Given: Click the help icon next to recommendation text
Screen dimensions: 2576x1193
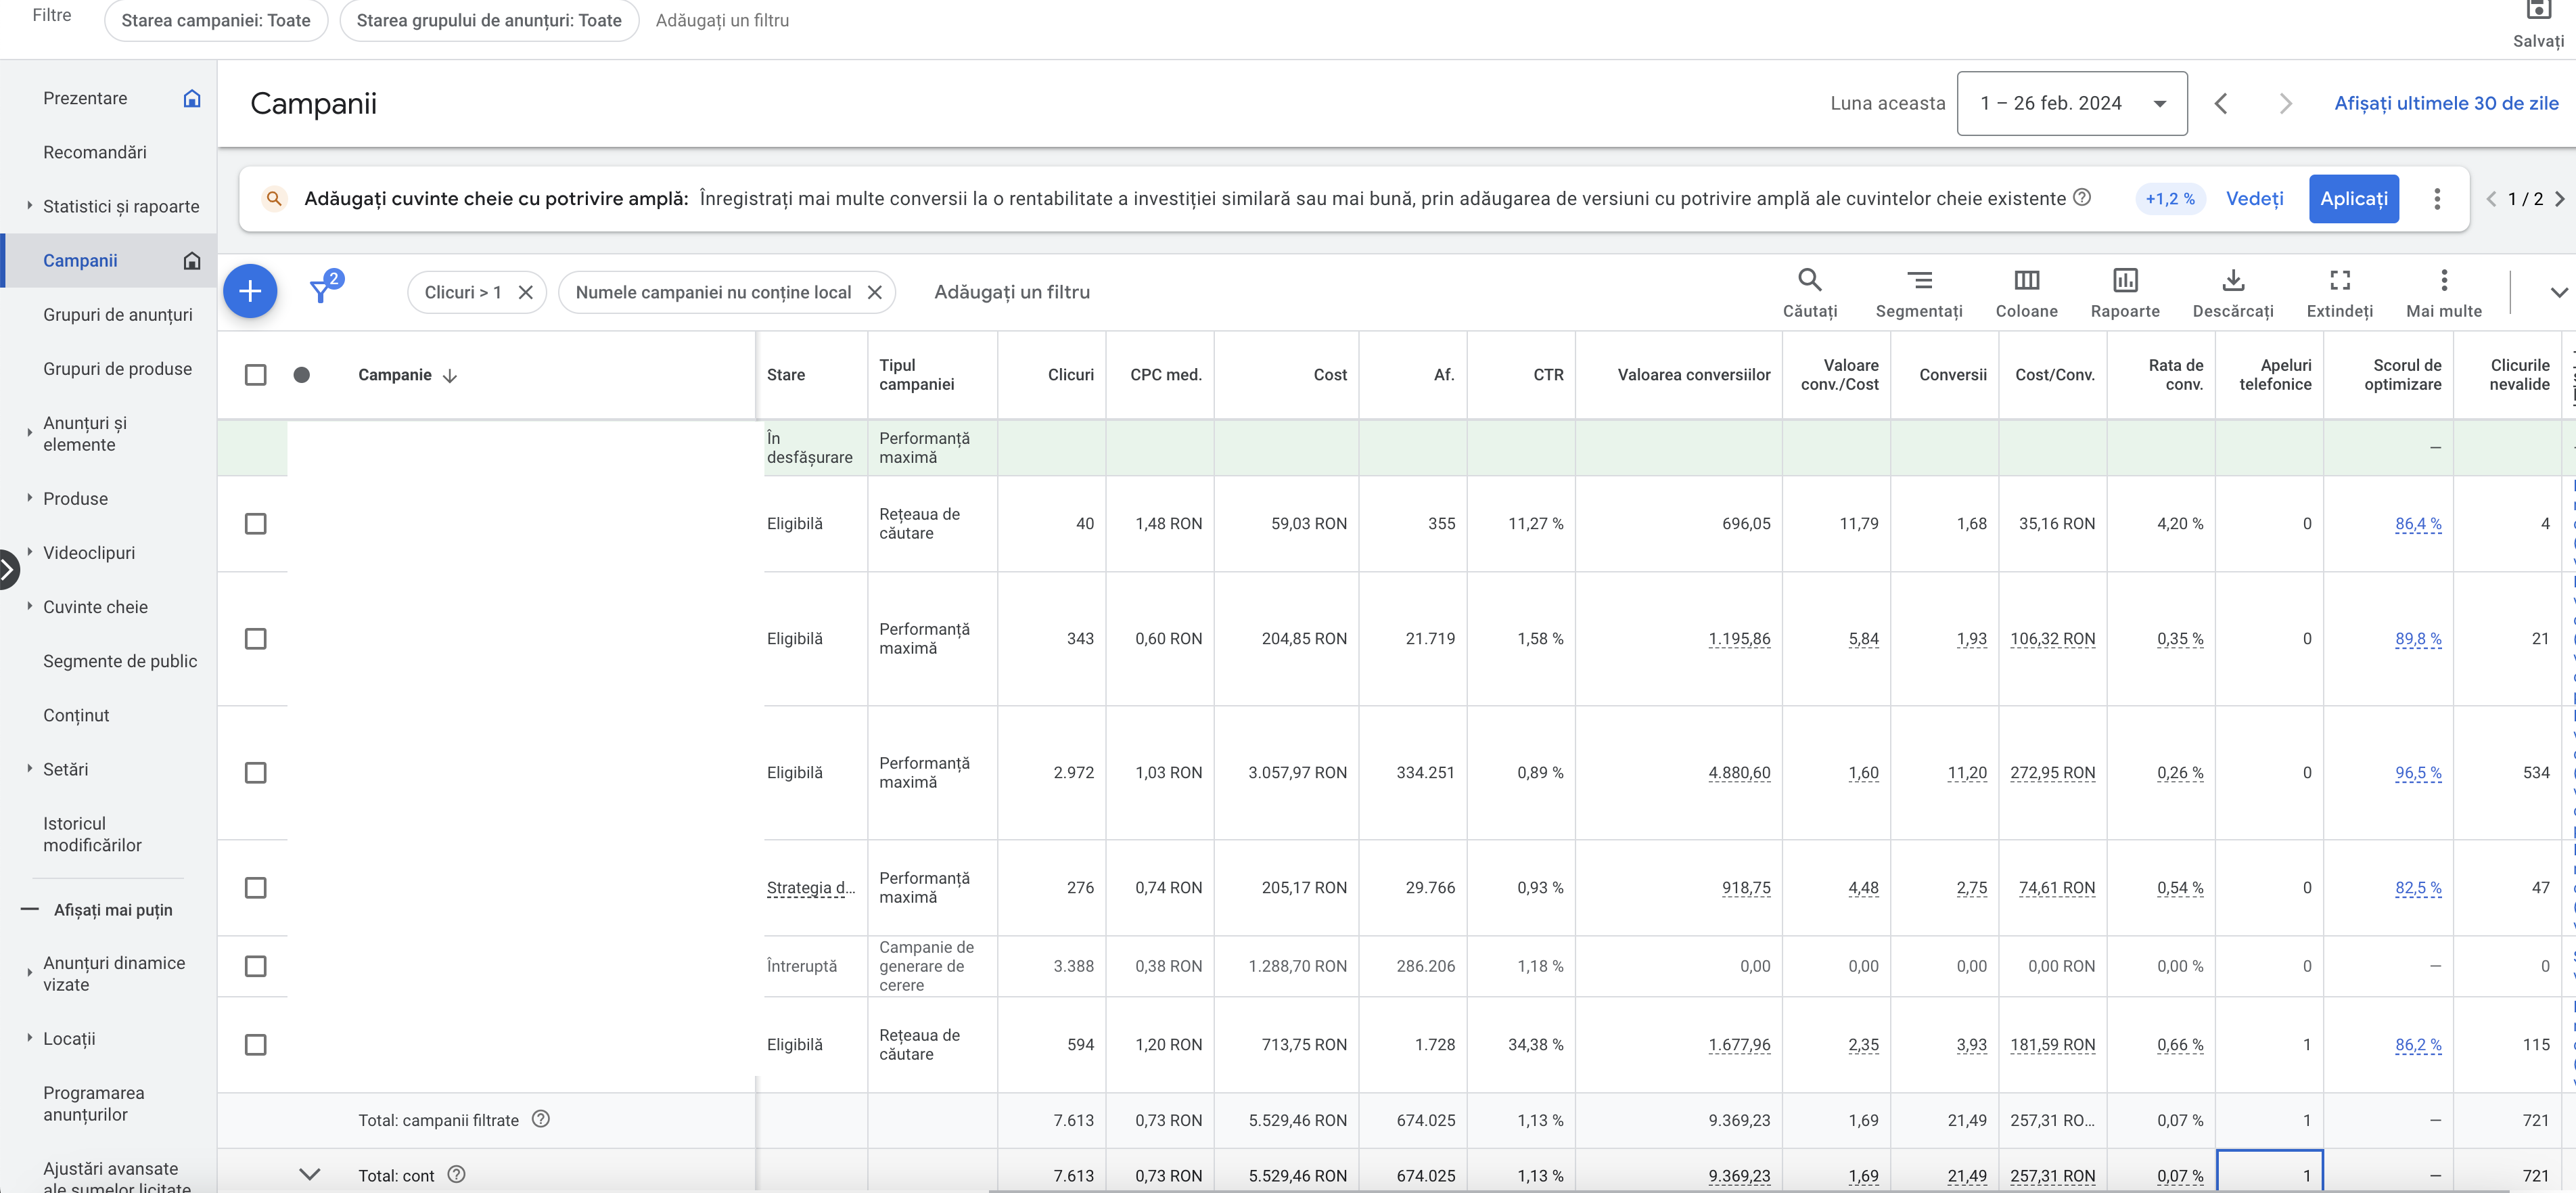Looking at the screenshot, I should click(2081, 197).
